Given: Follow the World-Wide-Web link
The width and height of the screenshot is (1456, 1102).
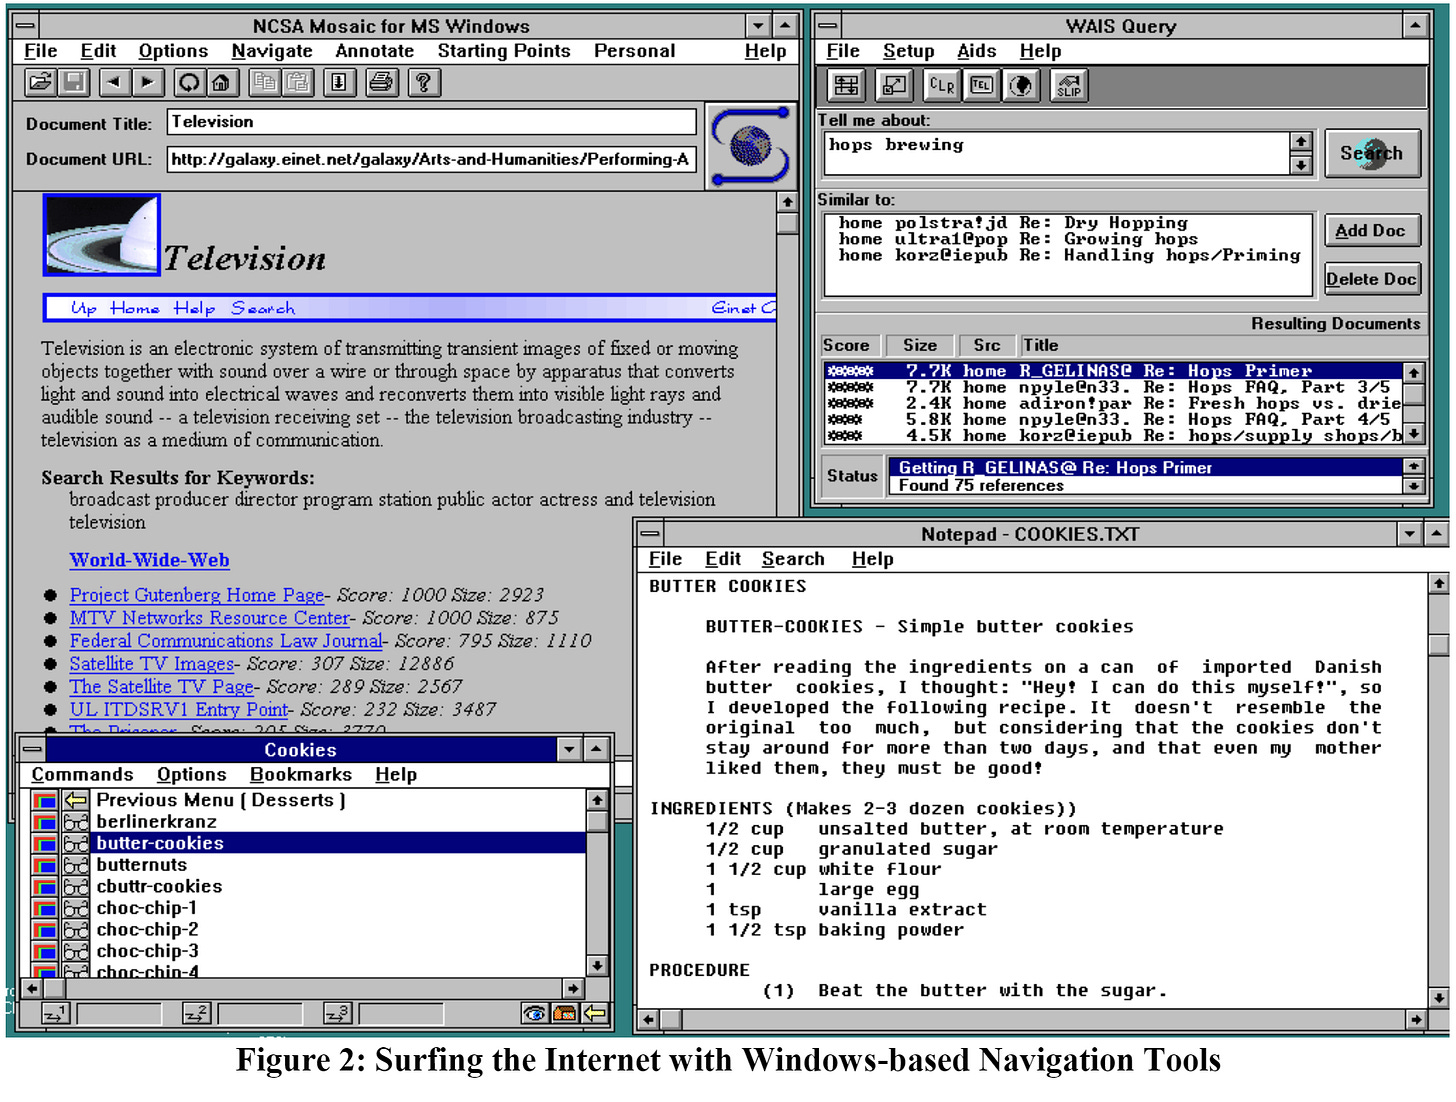Looking at the screenshot, I should click(150, 560).
